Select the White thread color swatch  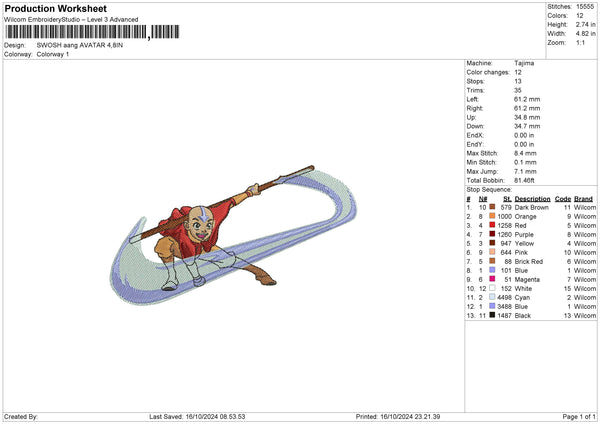(x=492, y=288)
